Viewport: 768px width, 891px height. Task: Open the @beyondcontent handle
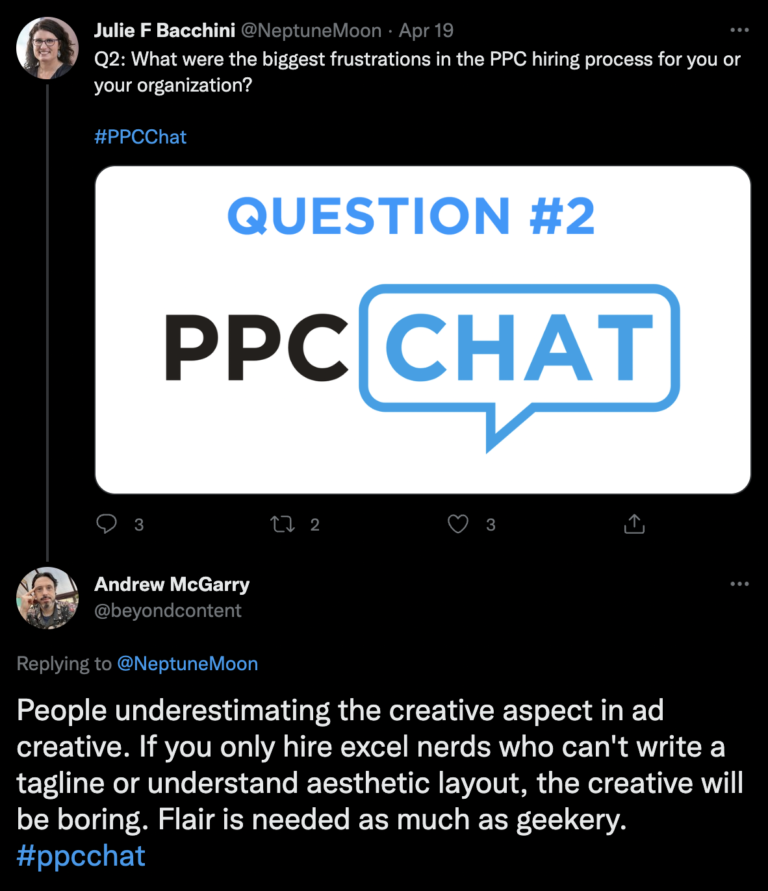[168, 610]
